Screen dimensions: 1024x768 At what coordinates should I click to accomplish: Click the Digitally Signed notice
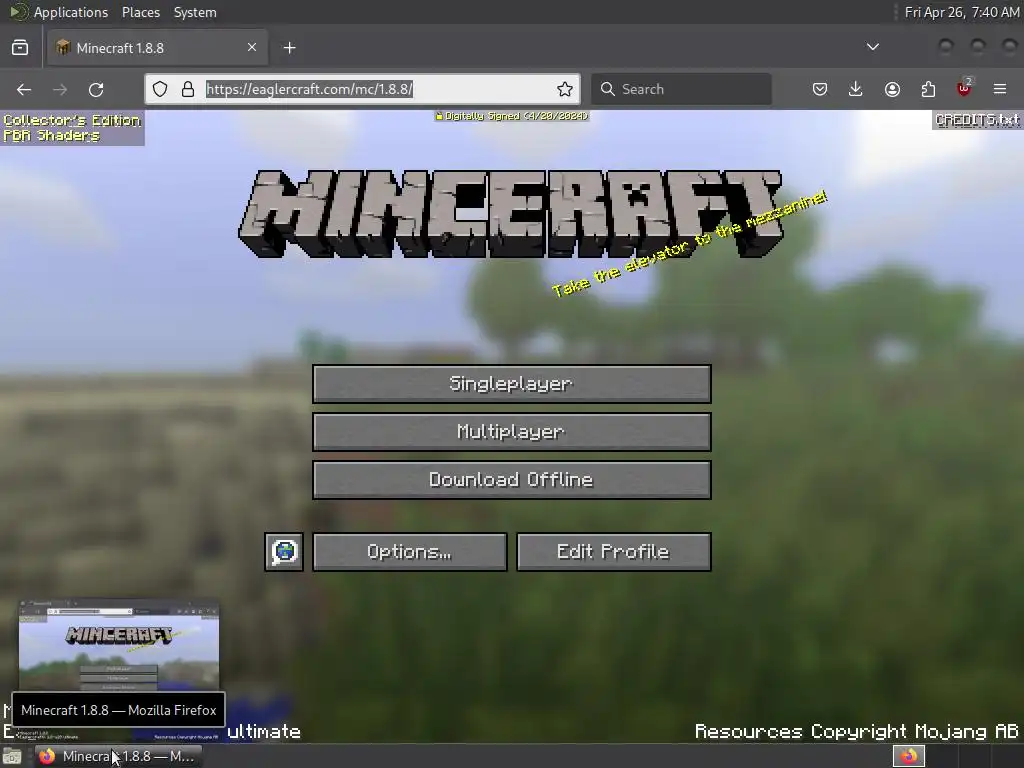tap(512, 116)
